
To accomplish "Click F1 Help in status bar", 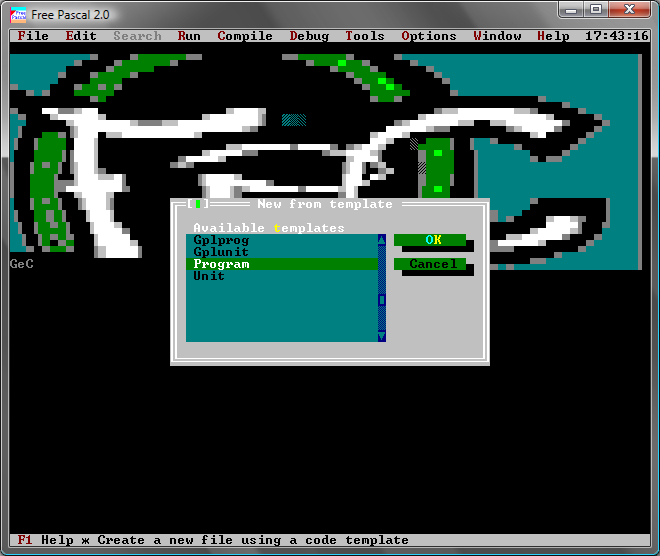I will point(45,540).
